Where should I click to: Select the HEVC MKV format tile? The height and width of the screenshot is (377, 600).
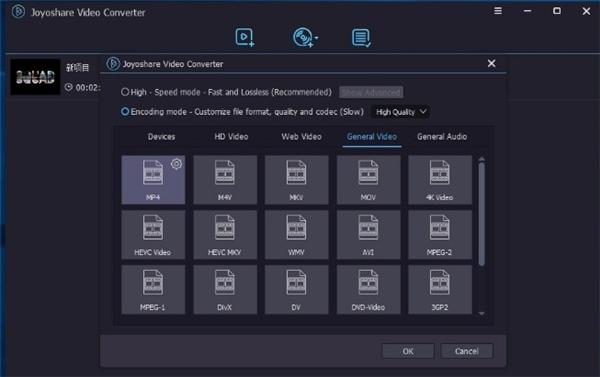point(225,235)
